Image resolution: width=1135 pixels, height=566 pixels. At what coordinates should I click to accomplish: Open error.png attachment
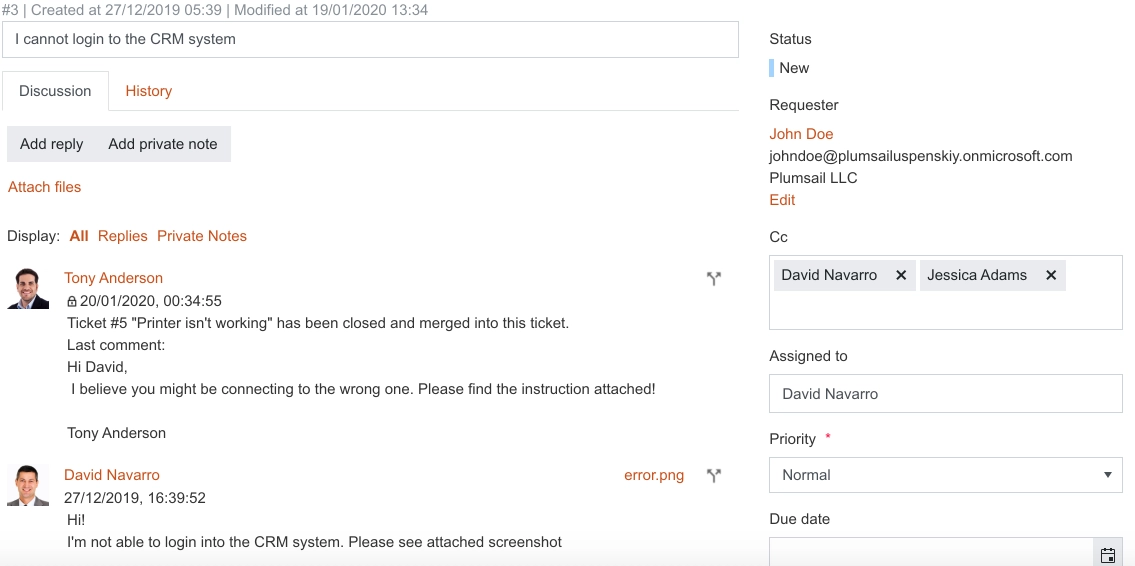coord(654,476)
